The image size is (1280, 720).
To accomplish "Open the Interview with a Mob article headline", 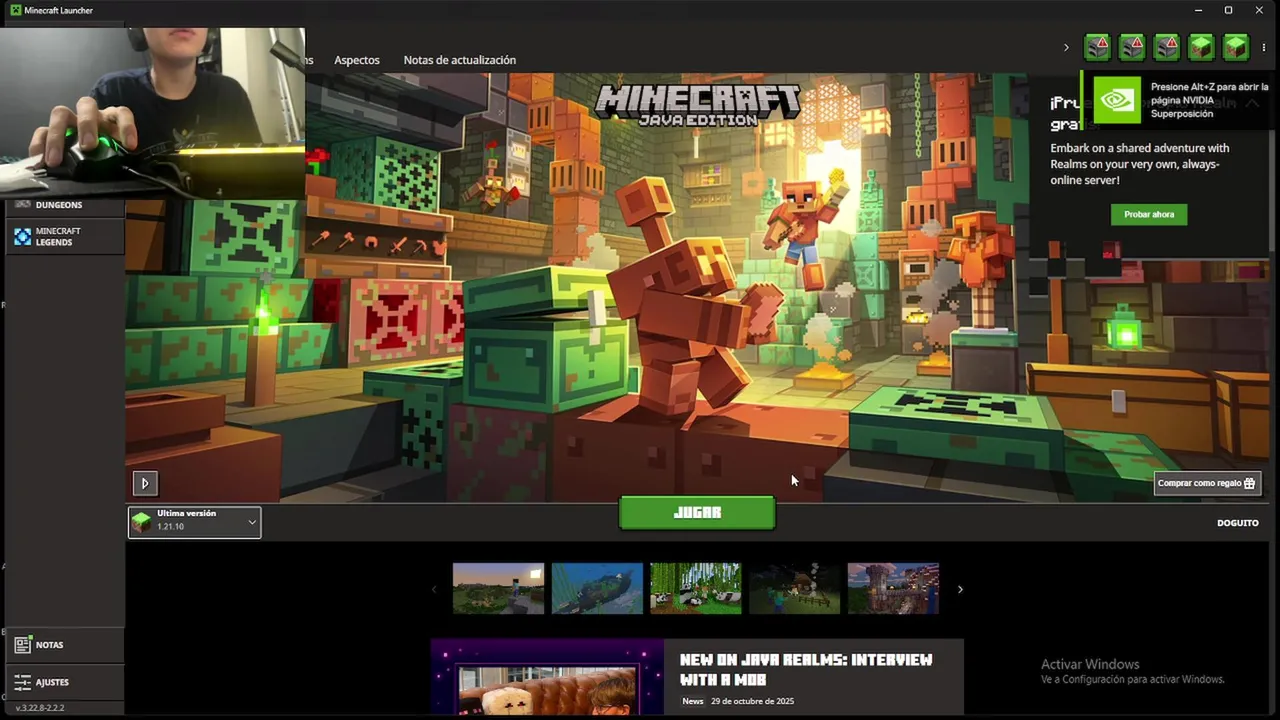I will click(x=806, y=669).
